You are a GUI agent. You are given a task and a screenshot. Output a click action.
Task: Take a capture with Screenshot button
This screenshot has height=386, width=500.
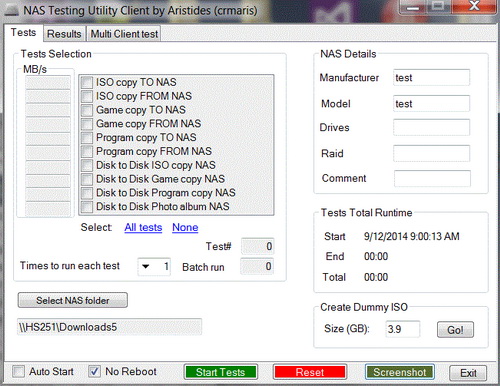[400, 372]
